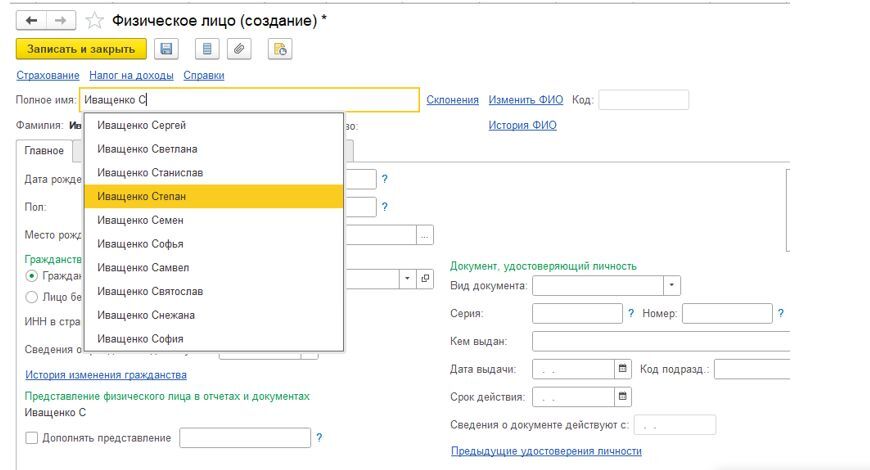Click the open icon beside citizenship dropdown
The width and height of the screenshot is (870, 470).
(425, 279)
